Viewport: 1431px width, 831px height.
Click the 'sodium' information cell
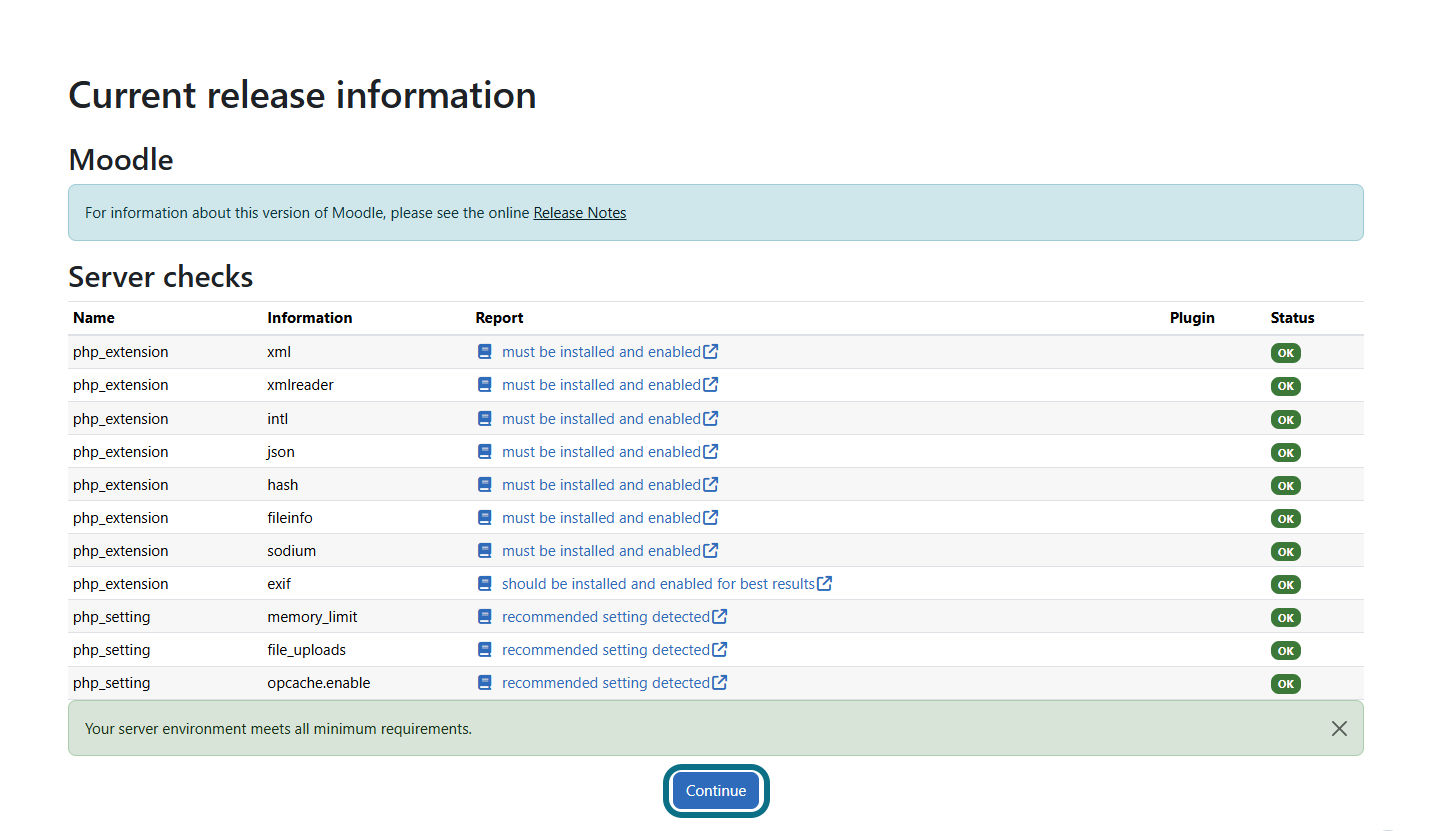tap(292, 551)
